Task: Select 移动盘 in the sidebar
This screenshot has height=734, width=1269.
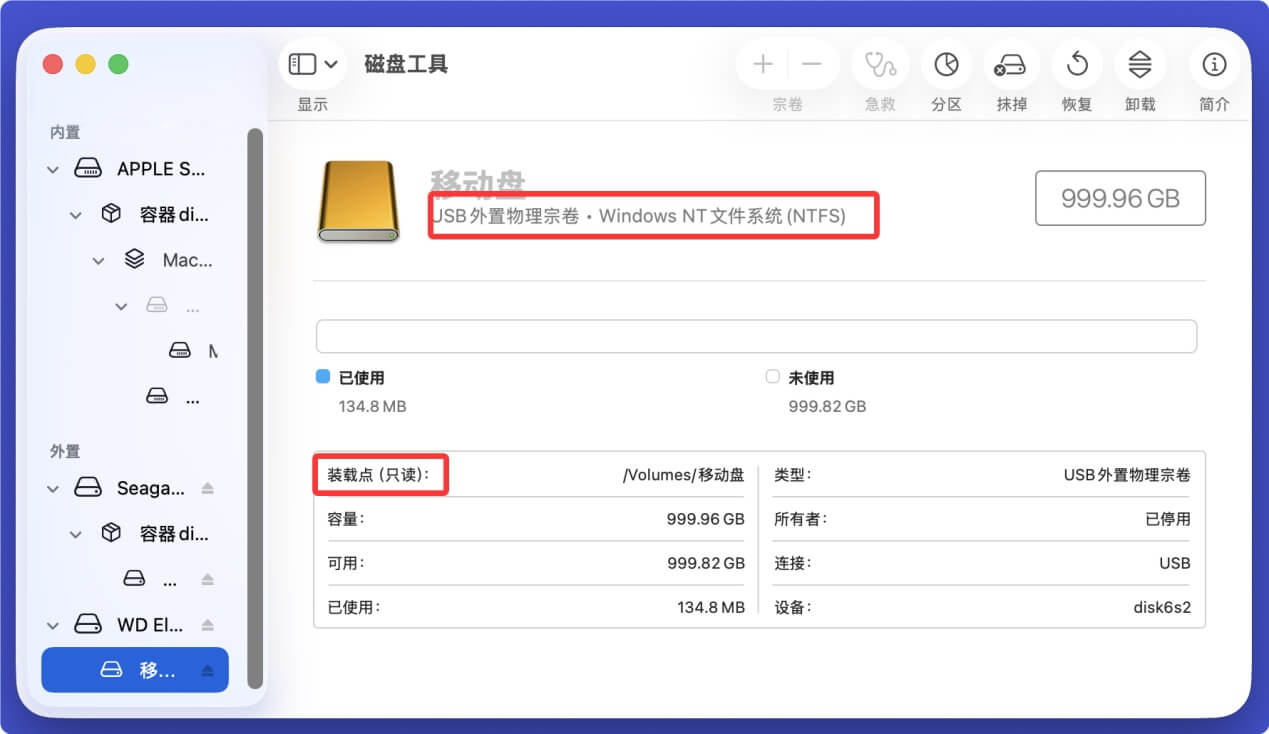Action: [133, 669]
